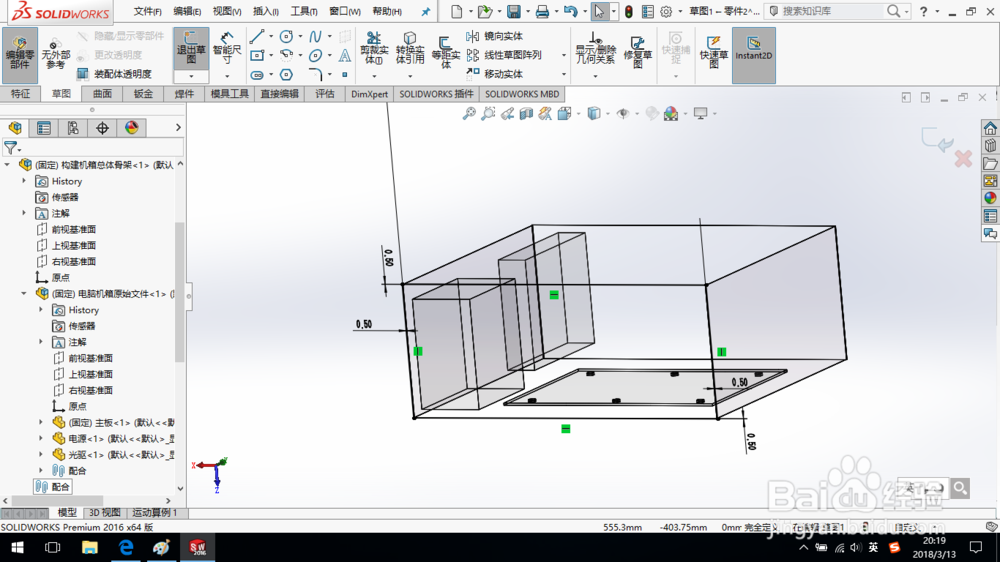Screen dimensions: 1000x562
Task: Select 前视基准面 under top-level assembly
Action: [66, 229]
